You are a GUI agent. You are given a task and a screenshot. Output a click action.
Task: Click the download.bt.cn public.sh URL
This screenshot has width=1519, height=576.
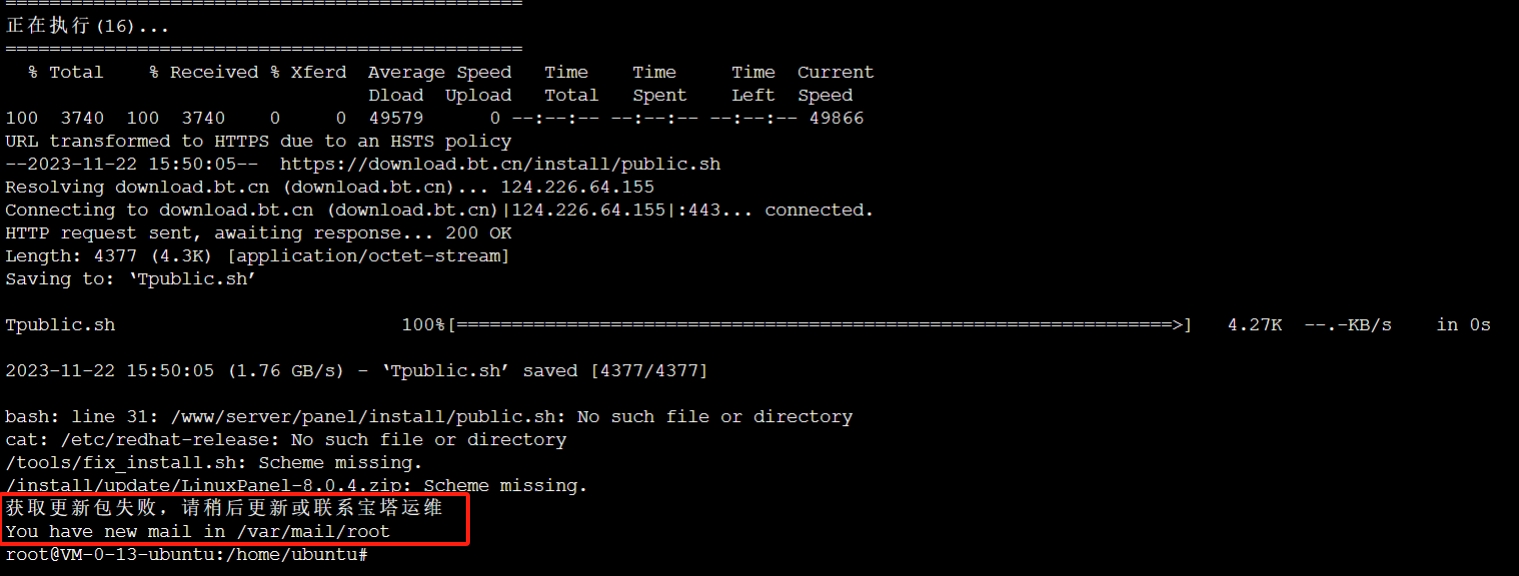500,164
